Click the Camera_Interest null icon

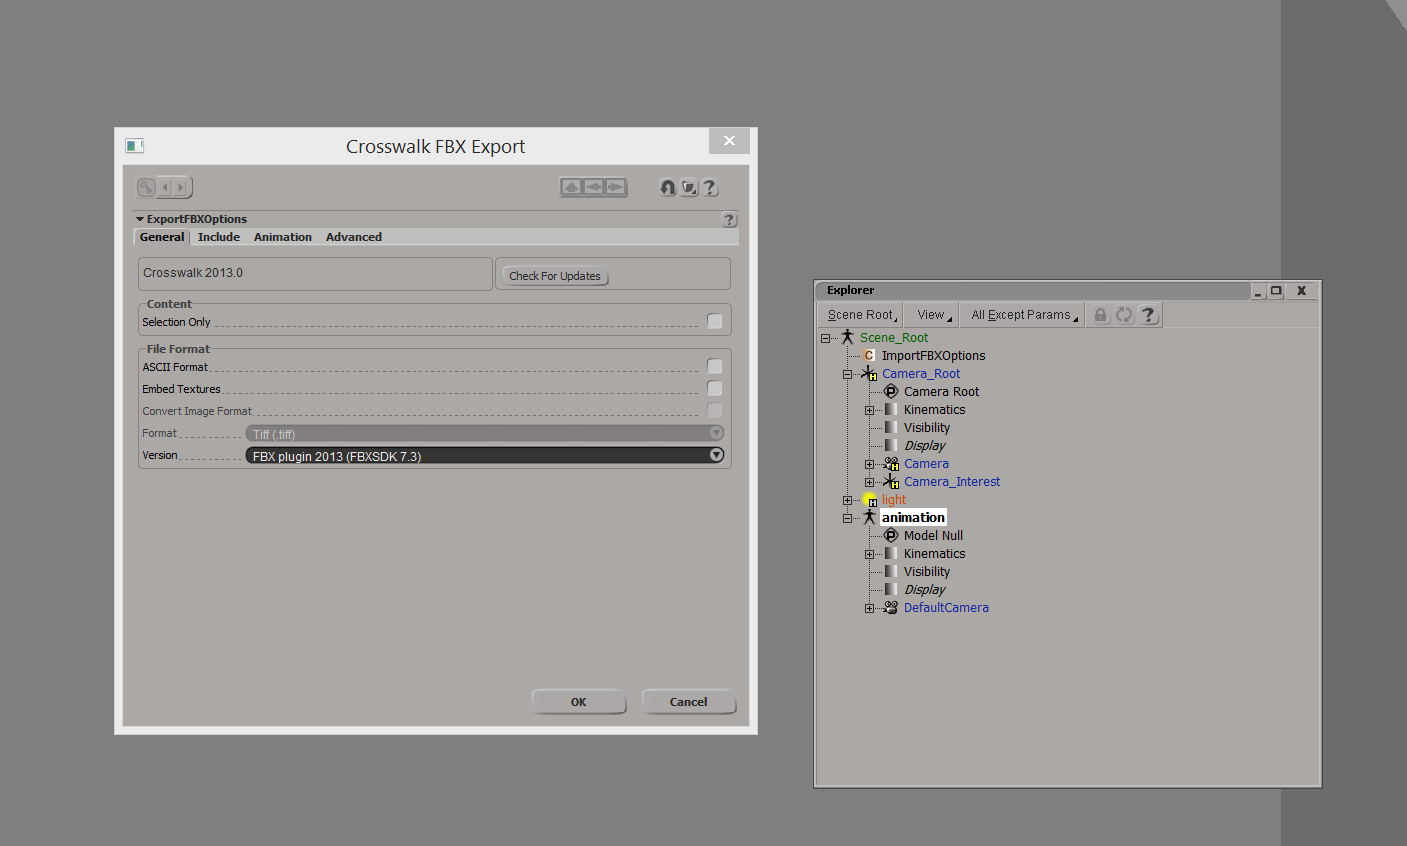891,482
